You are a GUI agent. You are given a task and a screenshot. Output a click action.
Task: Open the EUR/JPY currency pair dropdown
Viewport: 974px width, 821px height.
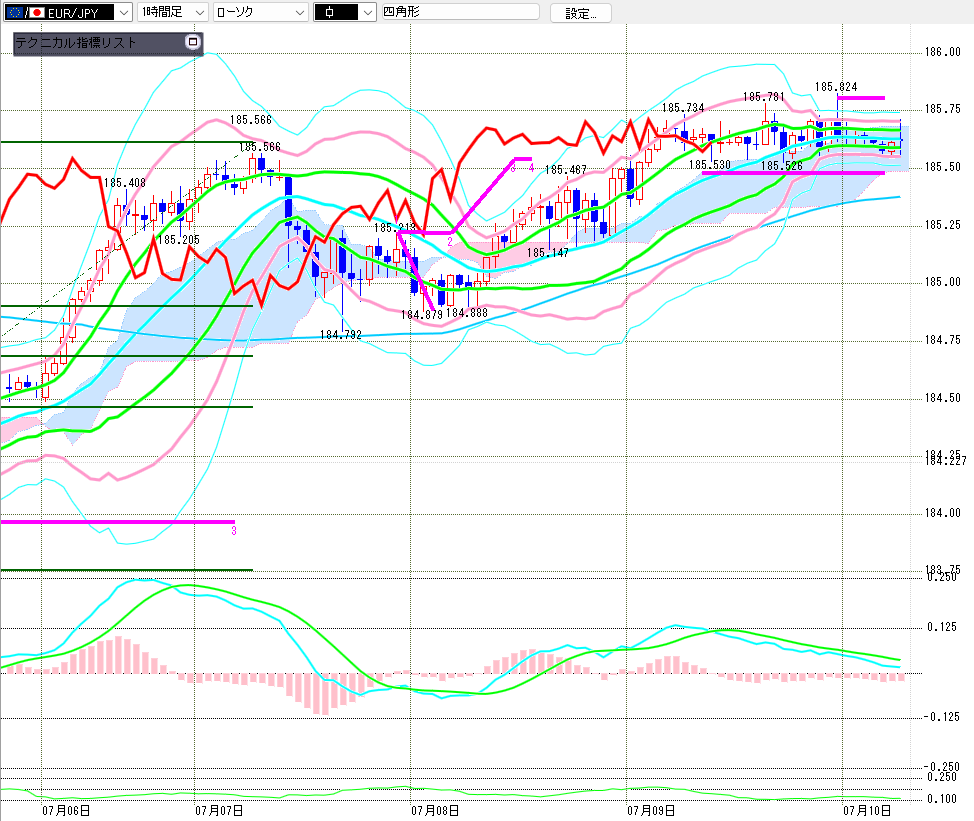[x=68, y=12]
